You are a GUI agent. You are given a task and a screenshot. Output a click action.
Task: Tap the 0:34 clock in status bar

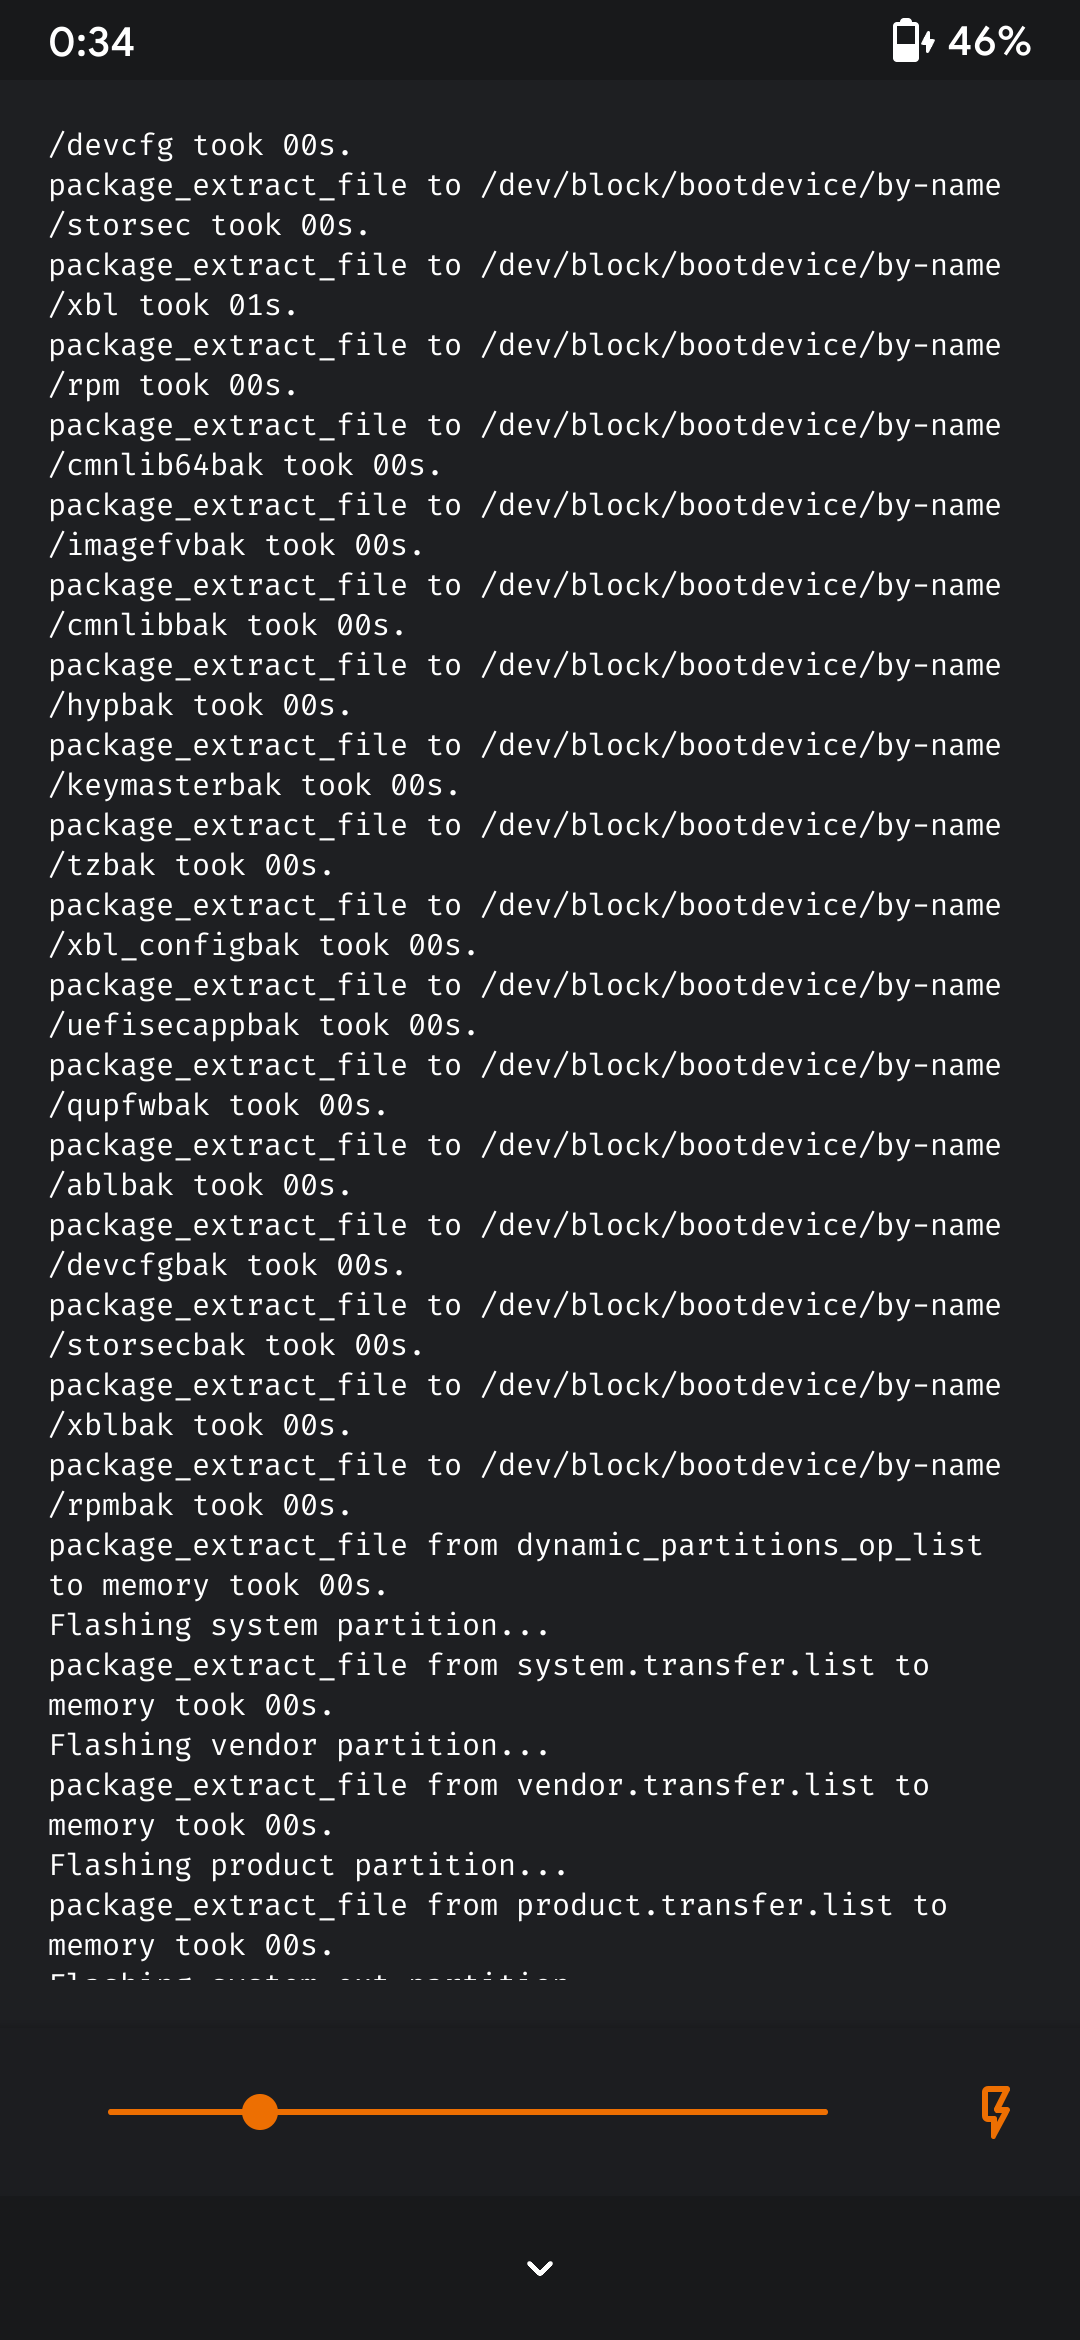tap(91, 42)
